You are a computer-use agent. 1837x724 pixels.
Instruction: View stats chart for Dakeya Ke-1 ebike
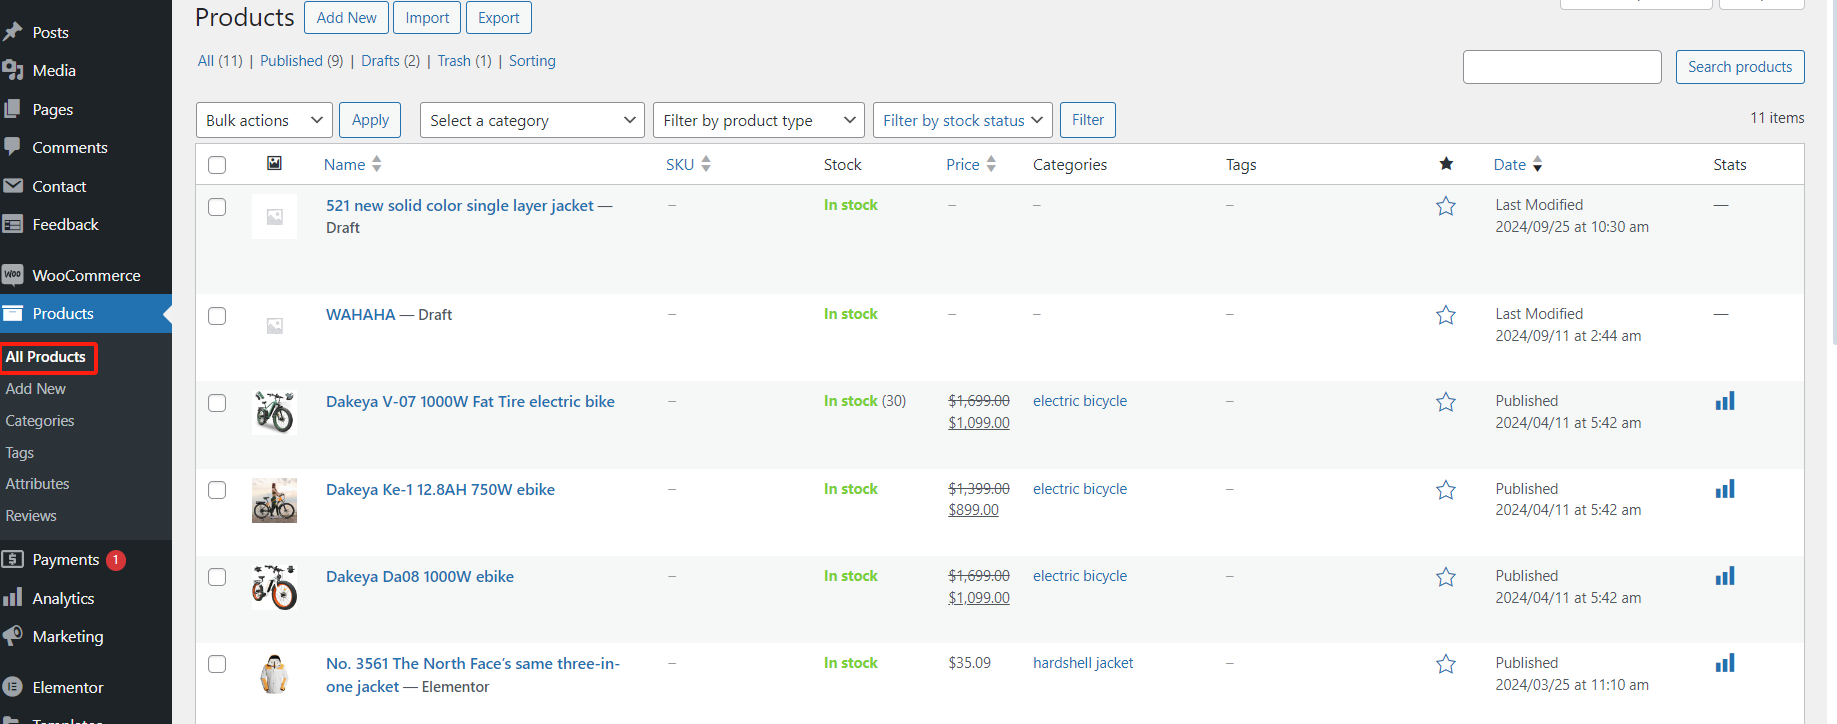coord(1725,489)
